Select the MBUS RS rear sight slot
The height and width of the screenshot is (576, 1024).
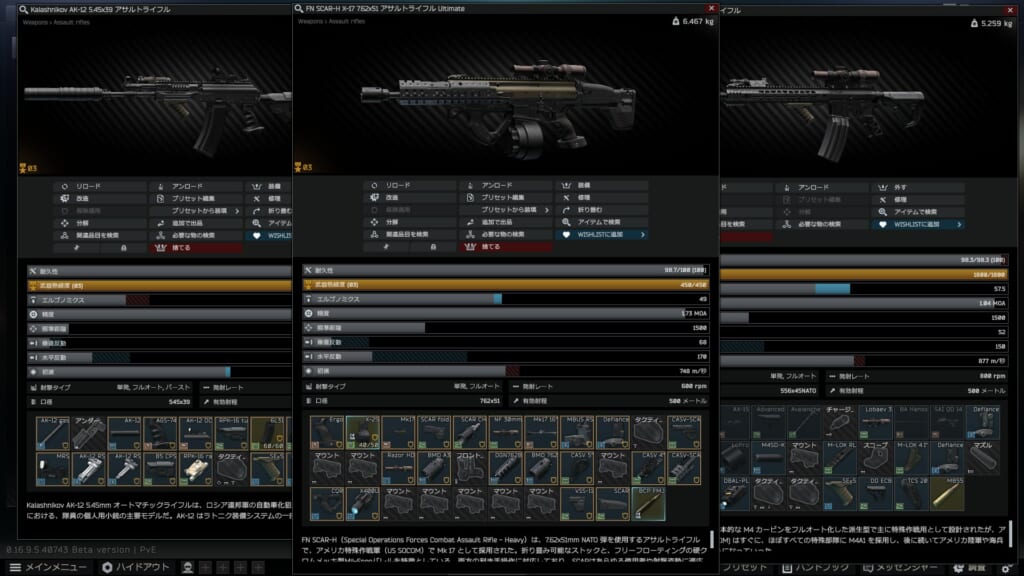pyautogui.click(x=577, y=432)
